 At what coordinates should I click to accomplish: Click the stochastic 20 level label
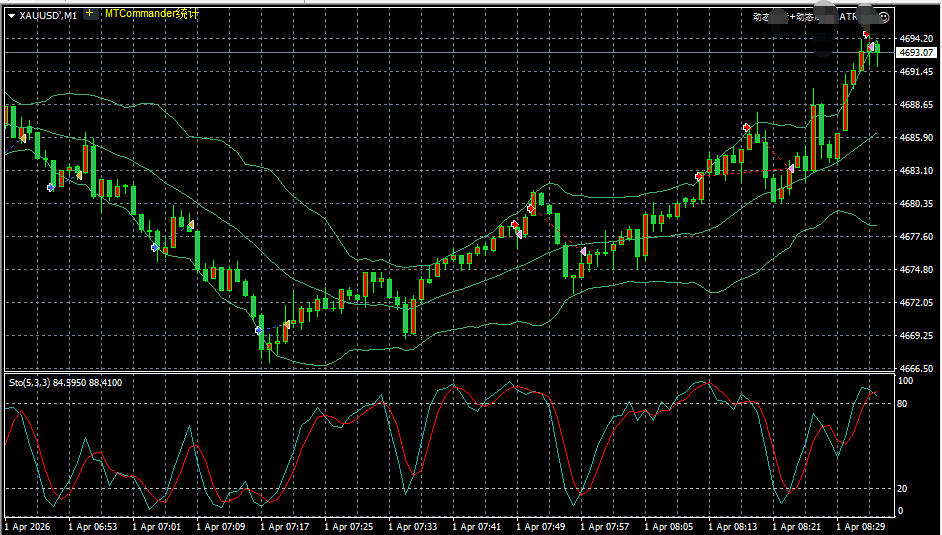click(902, 489)
